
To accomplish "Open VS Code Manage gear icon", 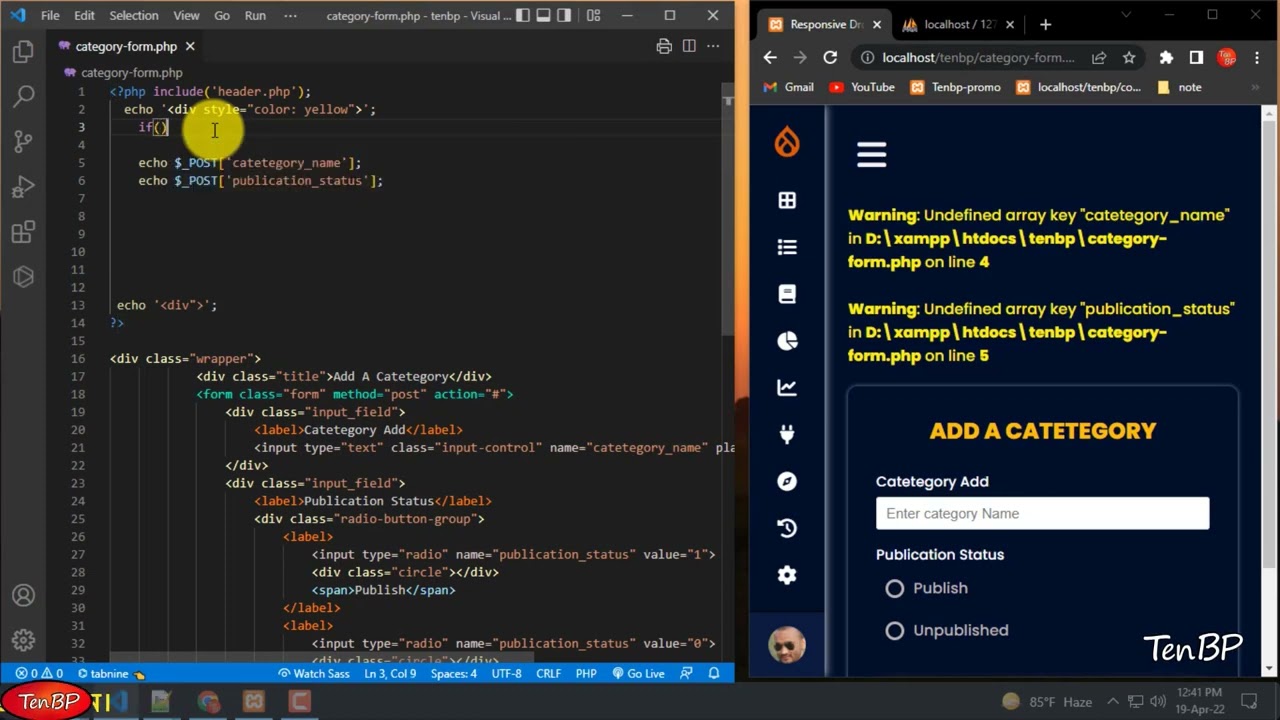I will coord(23,640).
